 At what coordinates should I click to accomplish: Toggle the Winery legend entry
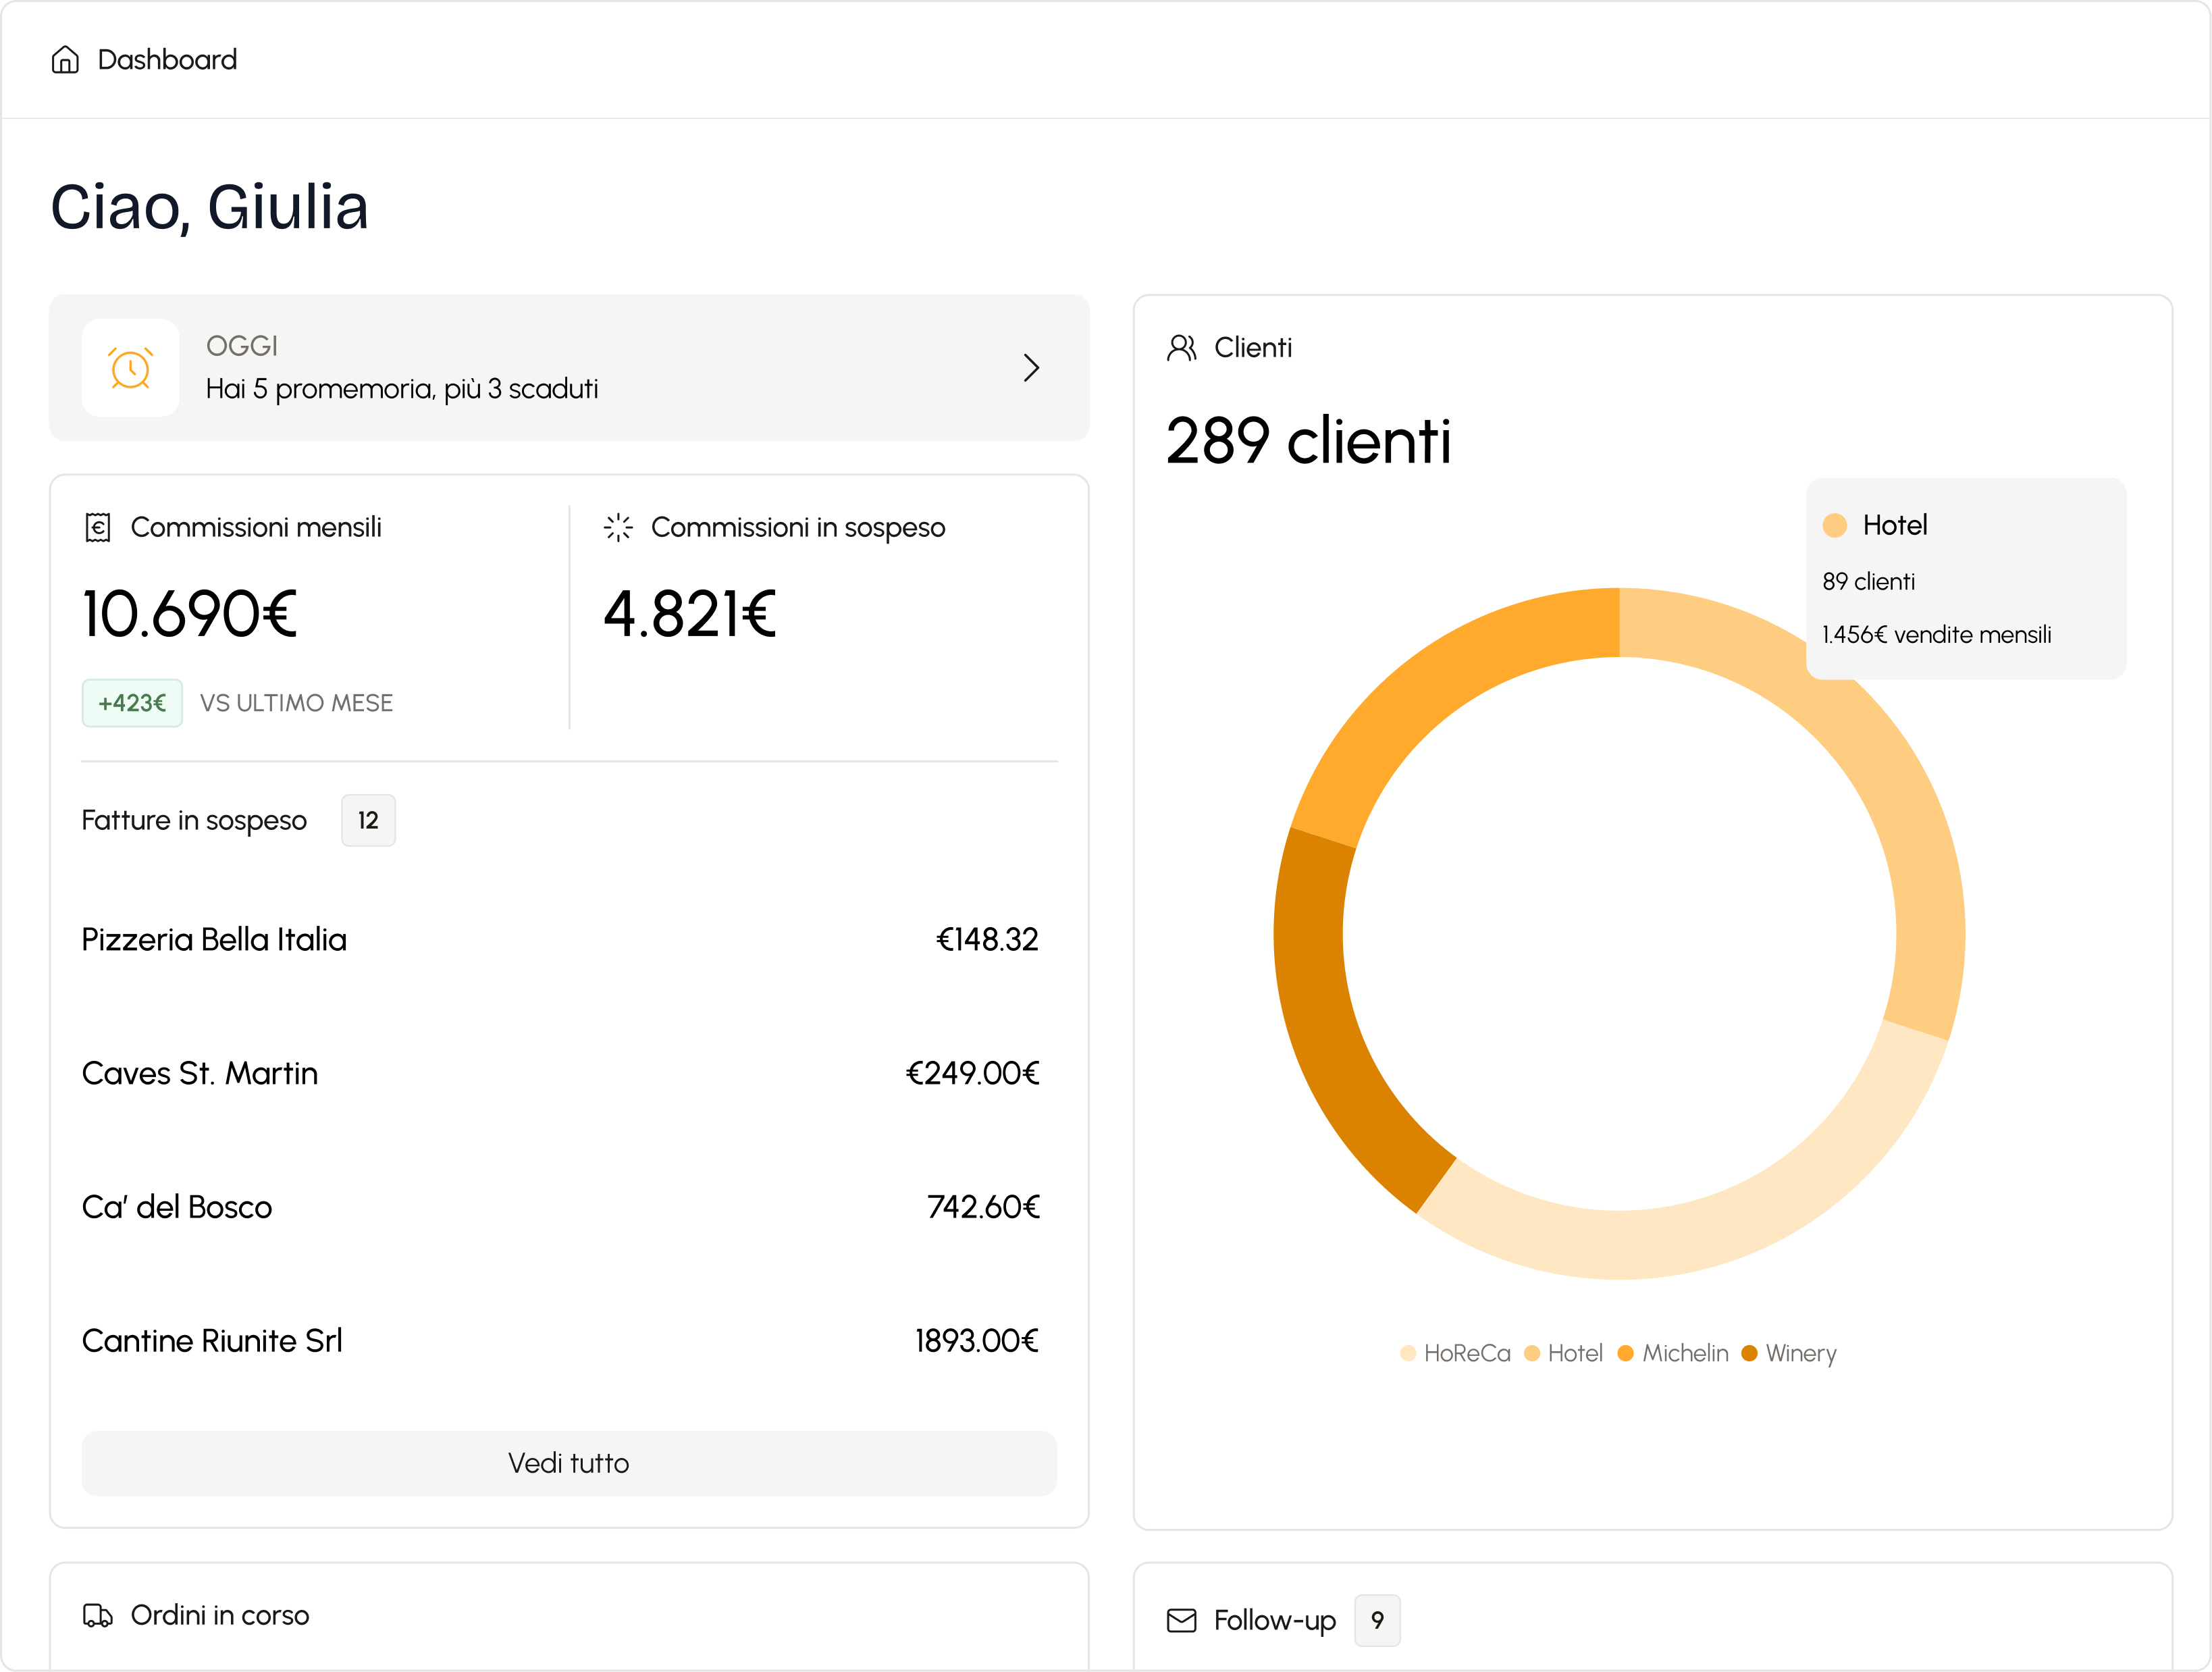1789,1353
